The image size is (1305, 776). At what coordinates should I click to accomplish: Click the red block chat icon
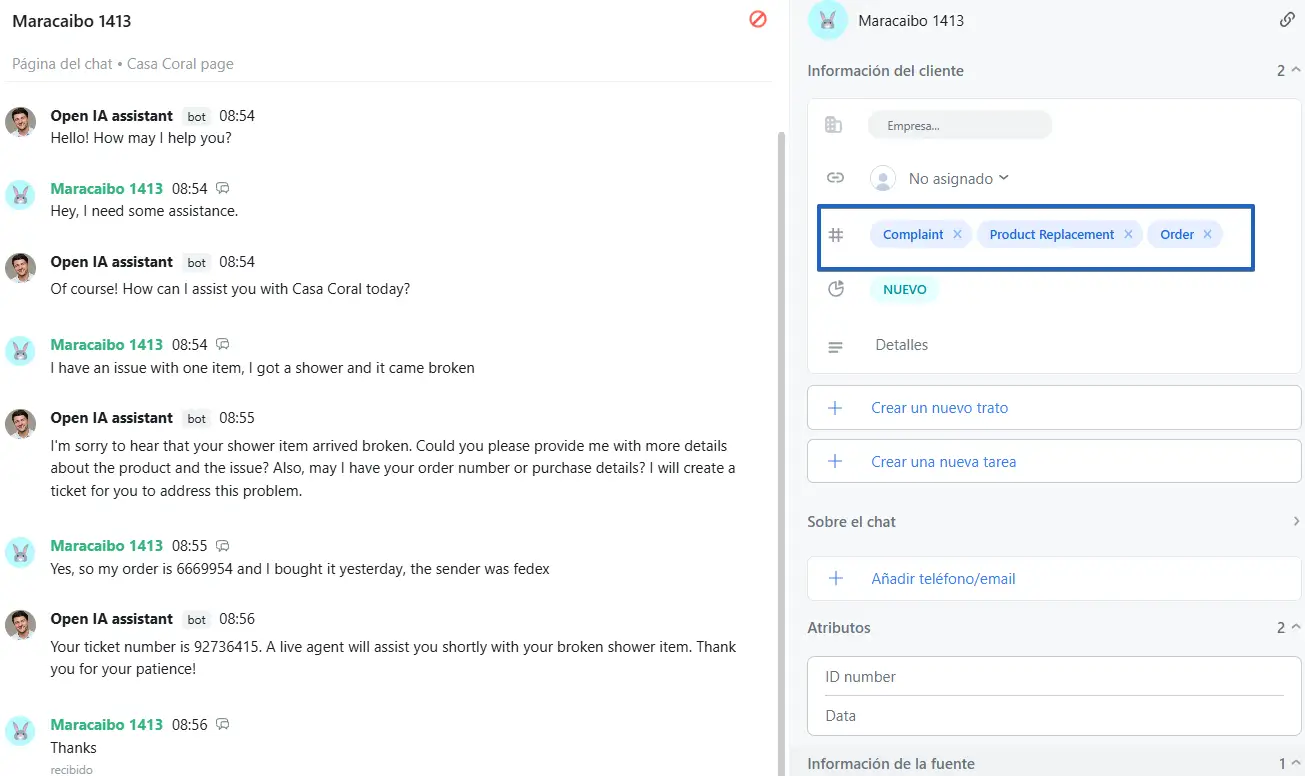click(x=758, y=19)
